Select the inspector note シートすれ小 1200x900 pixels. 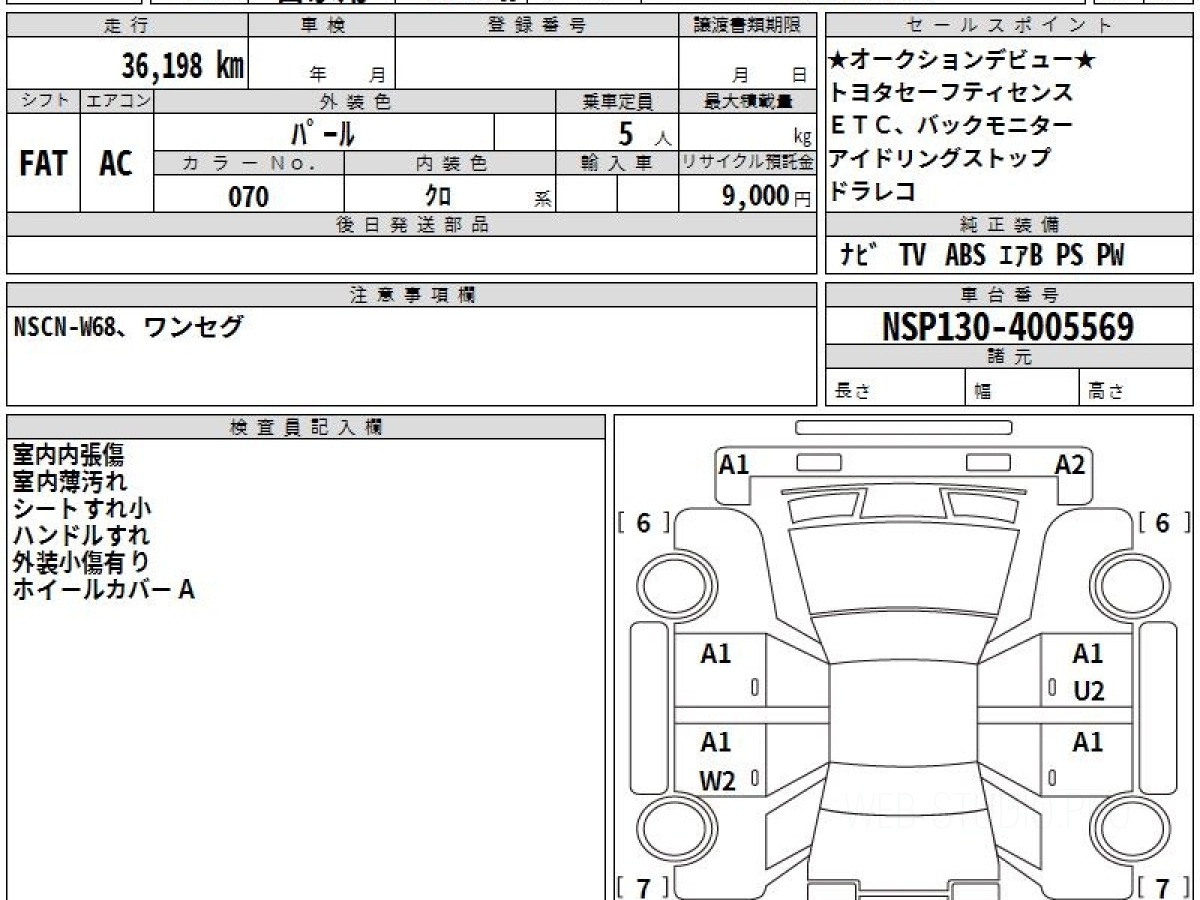pos(81,509)
